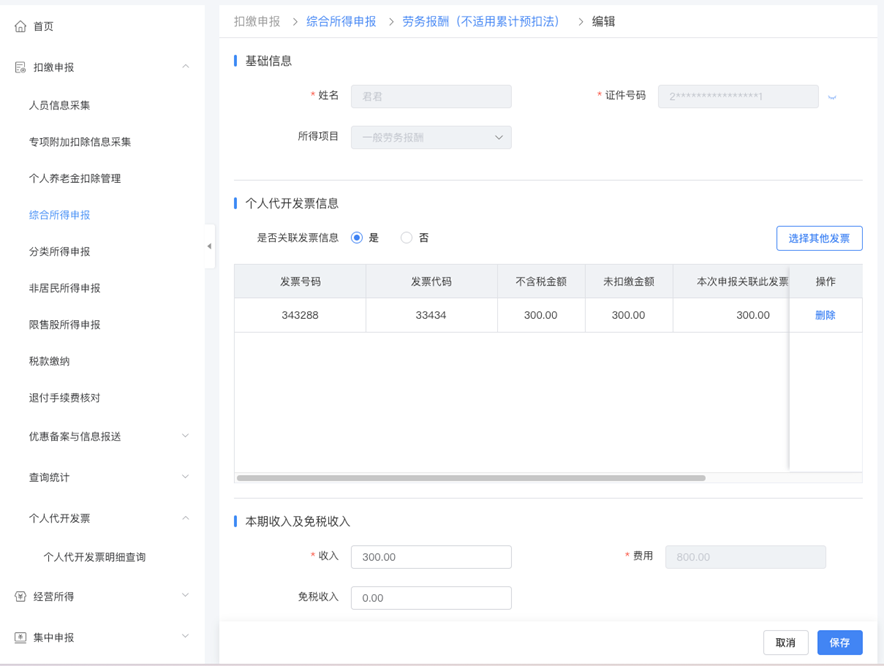Click the 集中申报 sidebar icon
Screen dimensions: 884x666
20,636
